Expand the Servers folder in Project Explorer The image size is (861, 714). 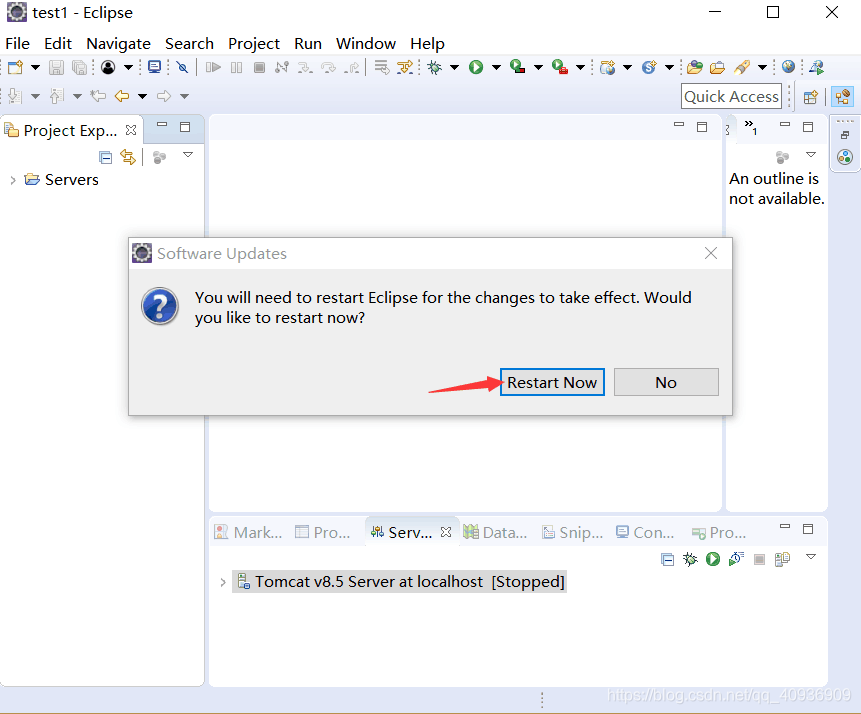click(x=13, y=180)
